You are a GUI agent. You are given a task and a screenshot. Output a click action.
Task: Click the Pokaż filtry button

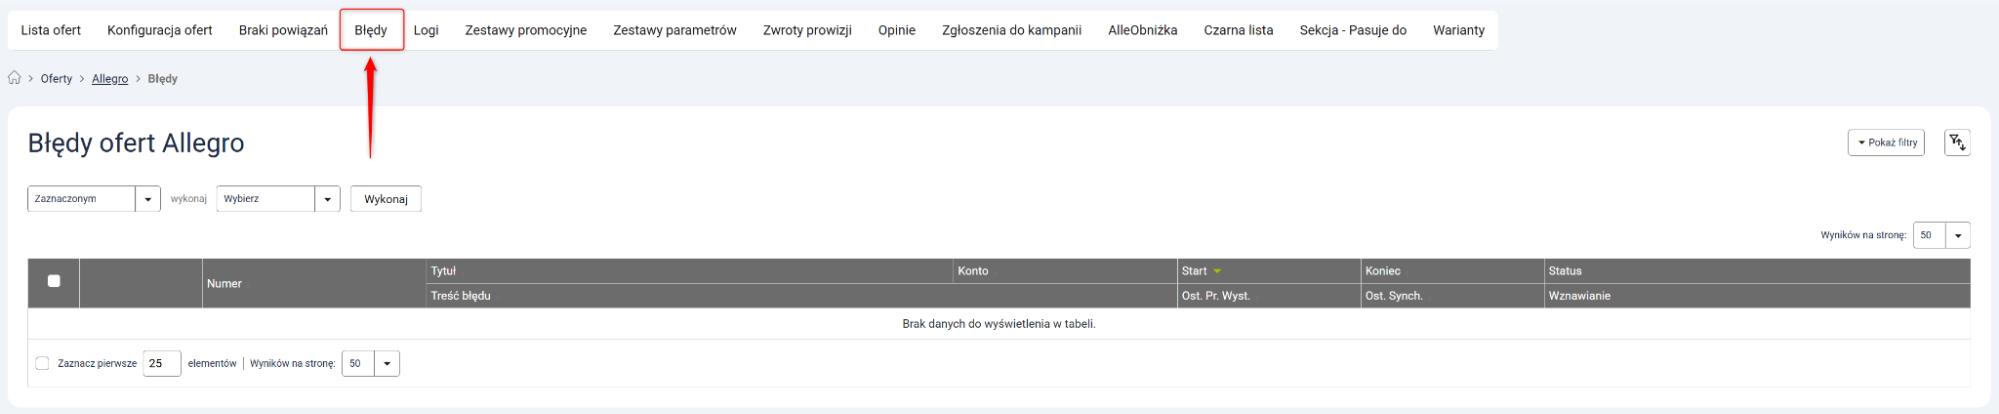(1886, 143)
